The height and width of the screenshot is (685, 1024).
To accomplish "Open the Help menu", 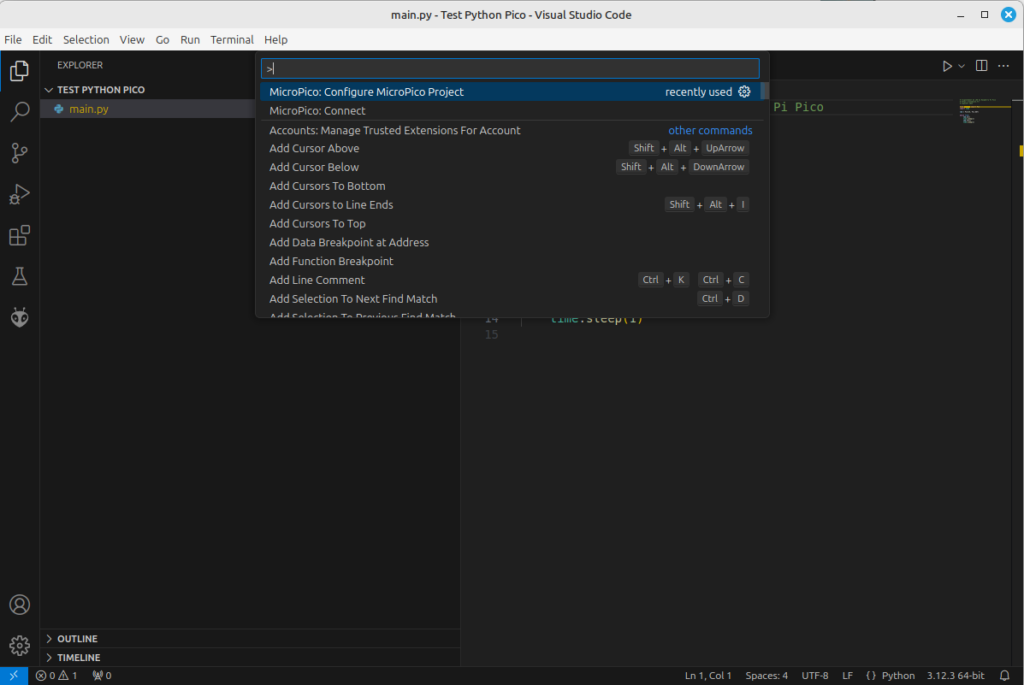I will click(x=276, y=40).
